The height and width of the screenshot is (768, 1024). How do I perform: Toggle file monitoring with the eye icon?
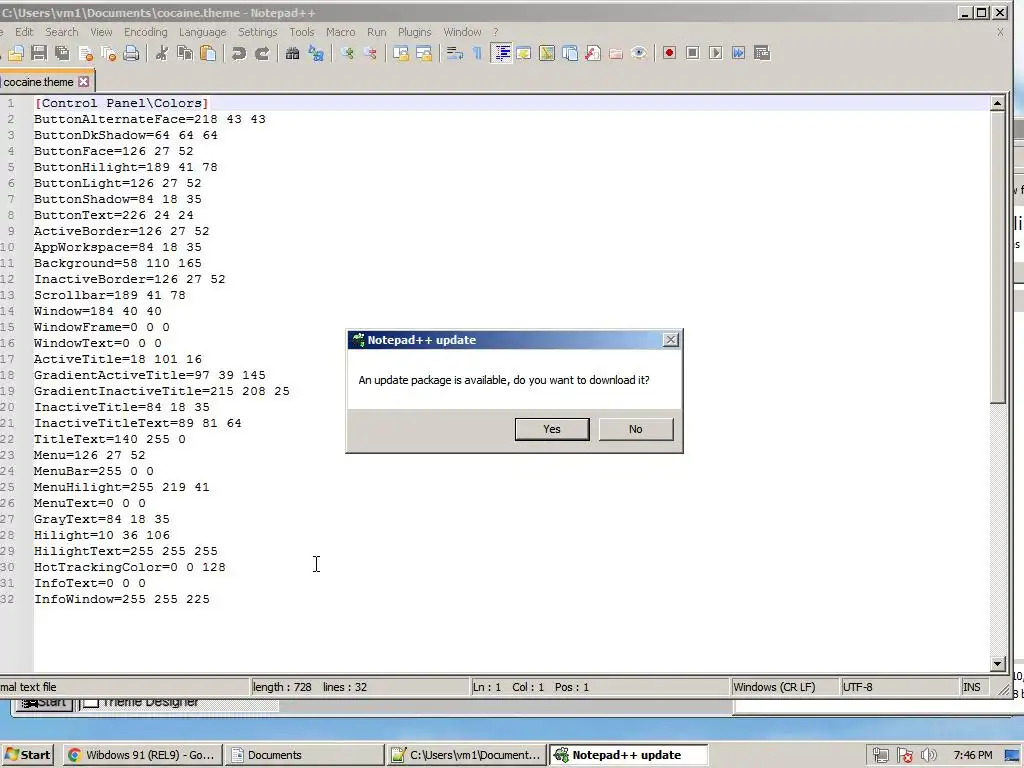click(639, 54)
